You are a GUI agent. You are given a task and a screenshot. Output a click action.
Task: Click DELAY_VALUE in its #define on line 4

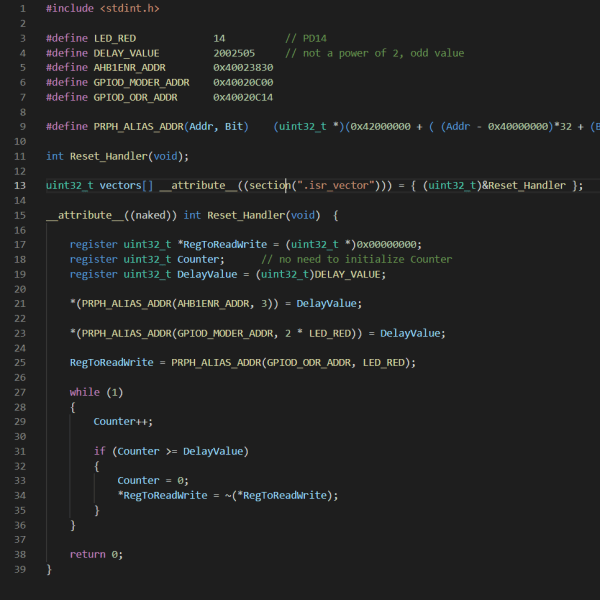[x=127, y=53]
